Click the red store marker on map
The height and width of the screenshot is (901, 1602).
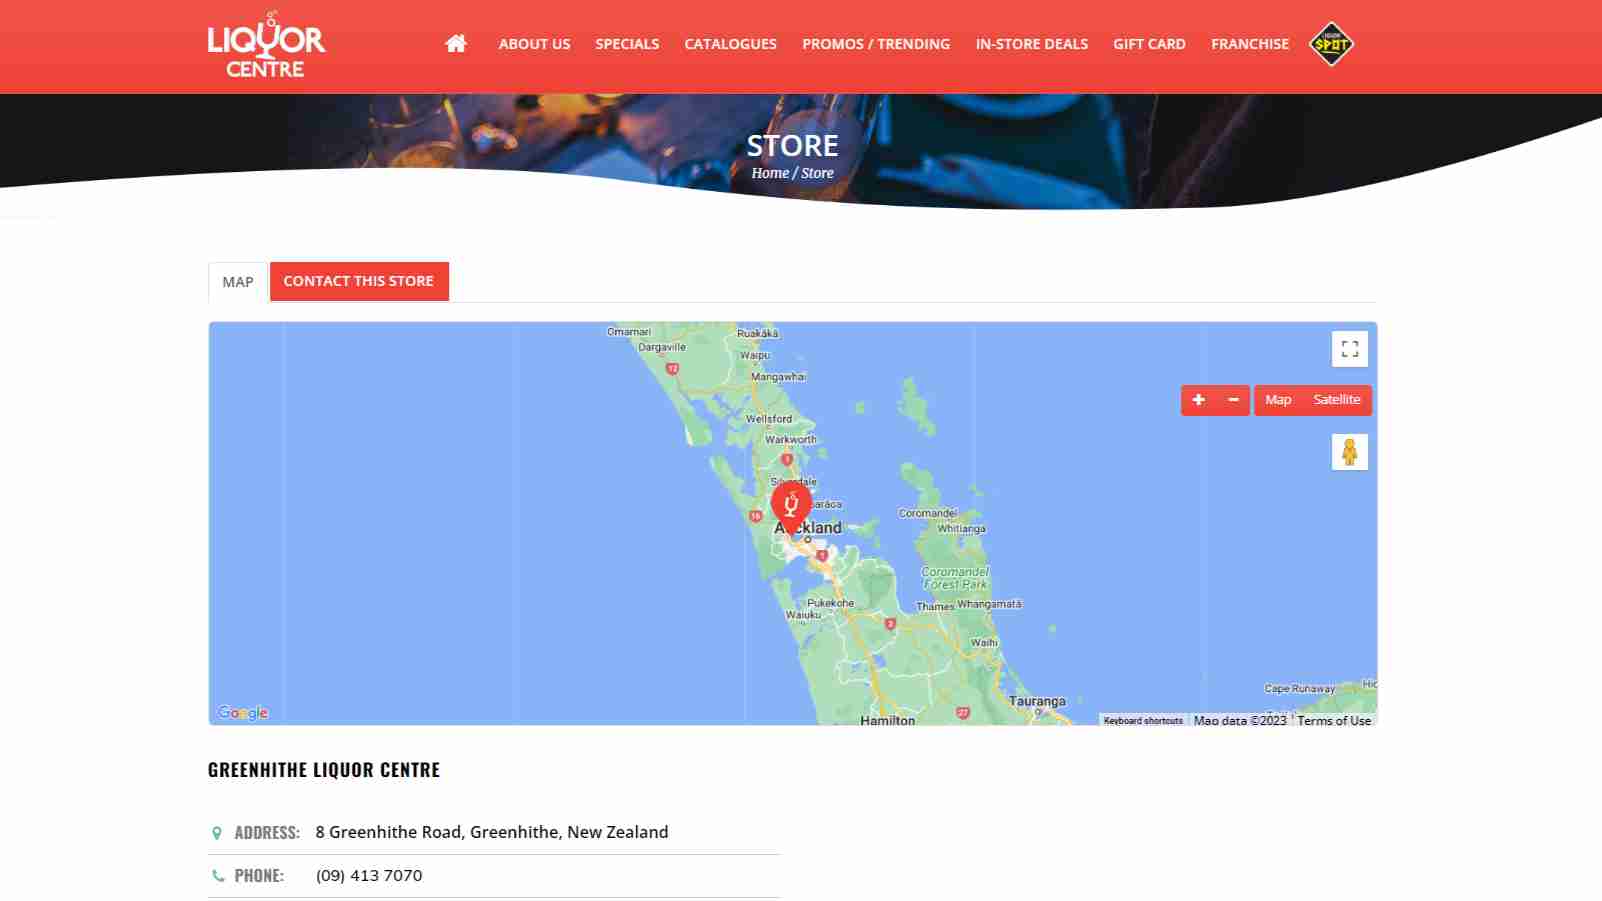coord(791,508)
